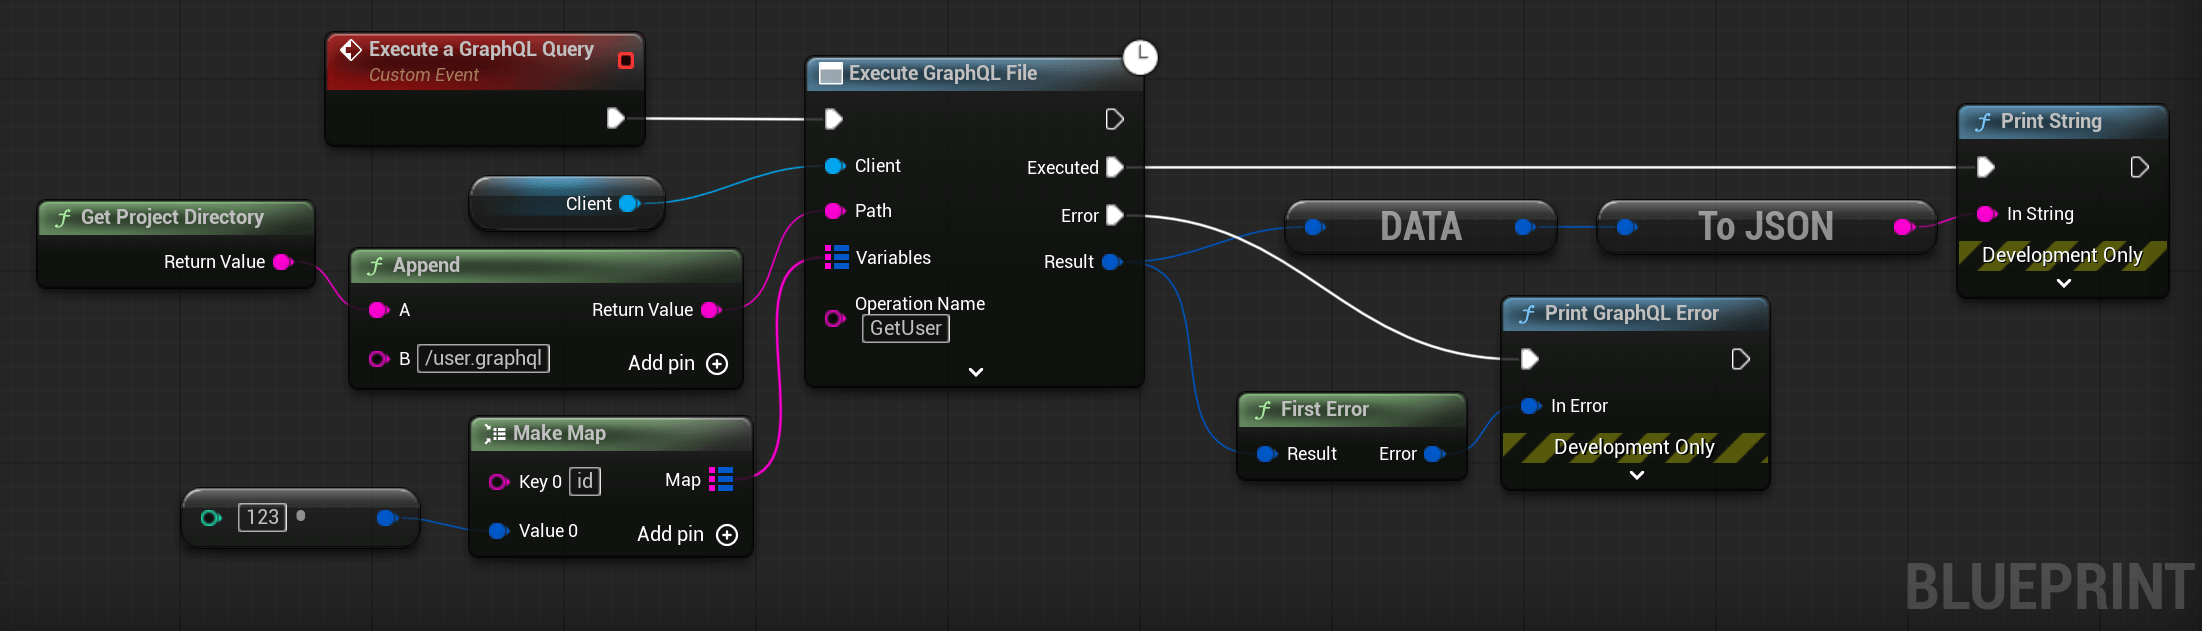Click the Result output pin on Execute GraphQL File
The image size is (2202, 631).
click(x=1112, y=262)
